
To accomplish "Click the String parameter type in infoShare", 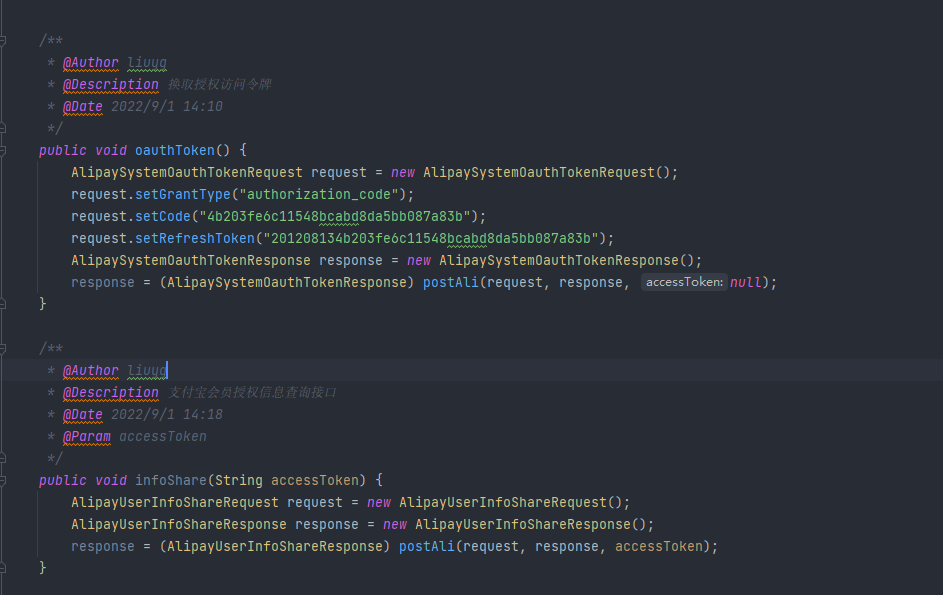I will click(x=239, y=480).
